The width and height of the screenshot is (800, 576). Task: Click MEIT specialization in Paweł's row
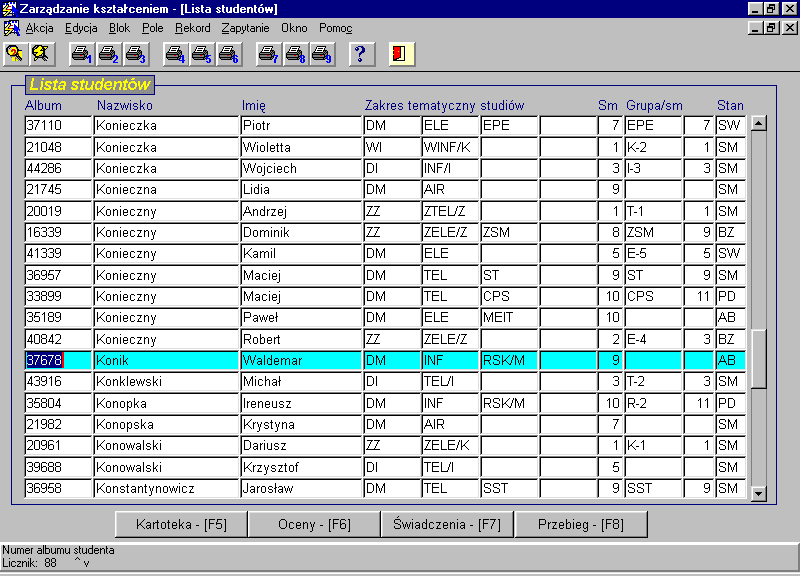509,317
